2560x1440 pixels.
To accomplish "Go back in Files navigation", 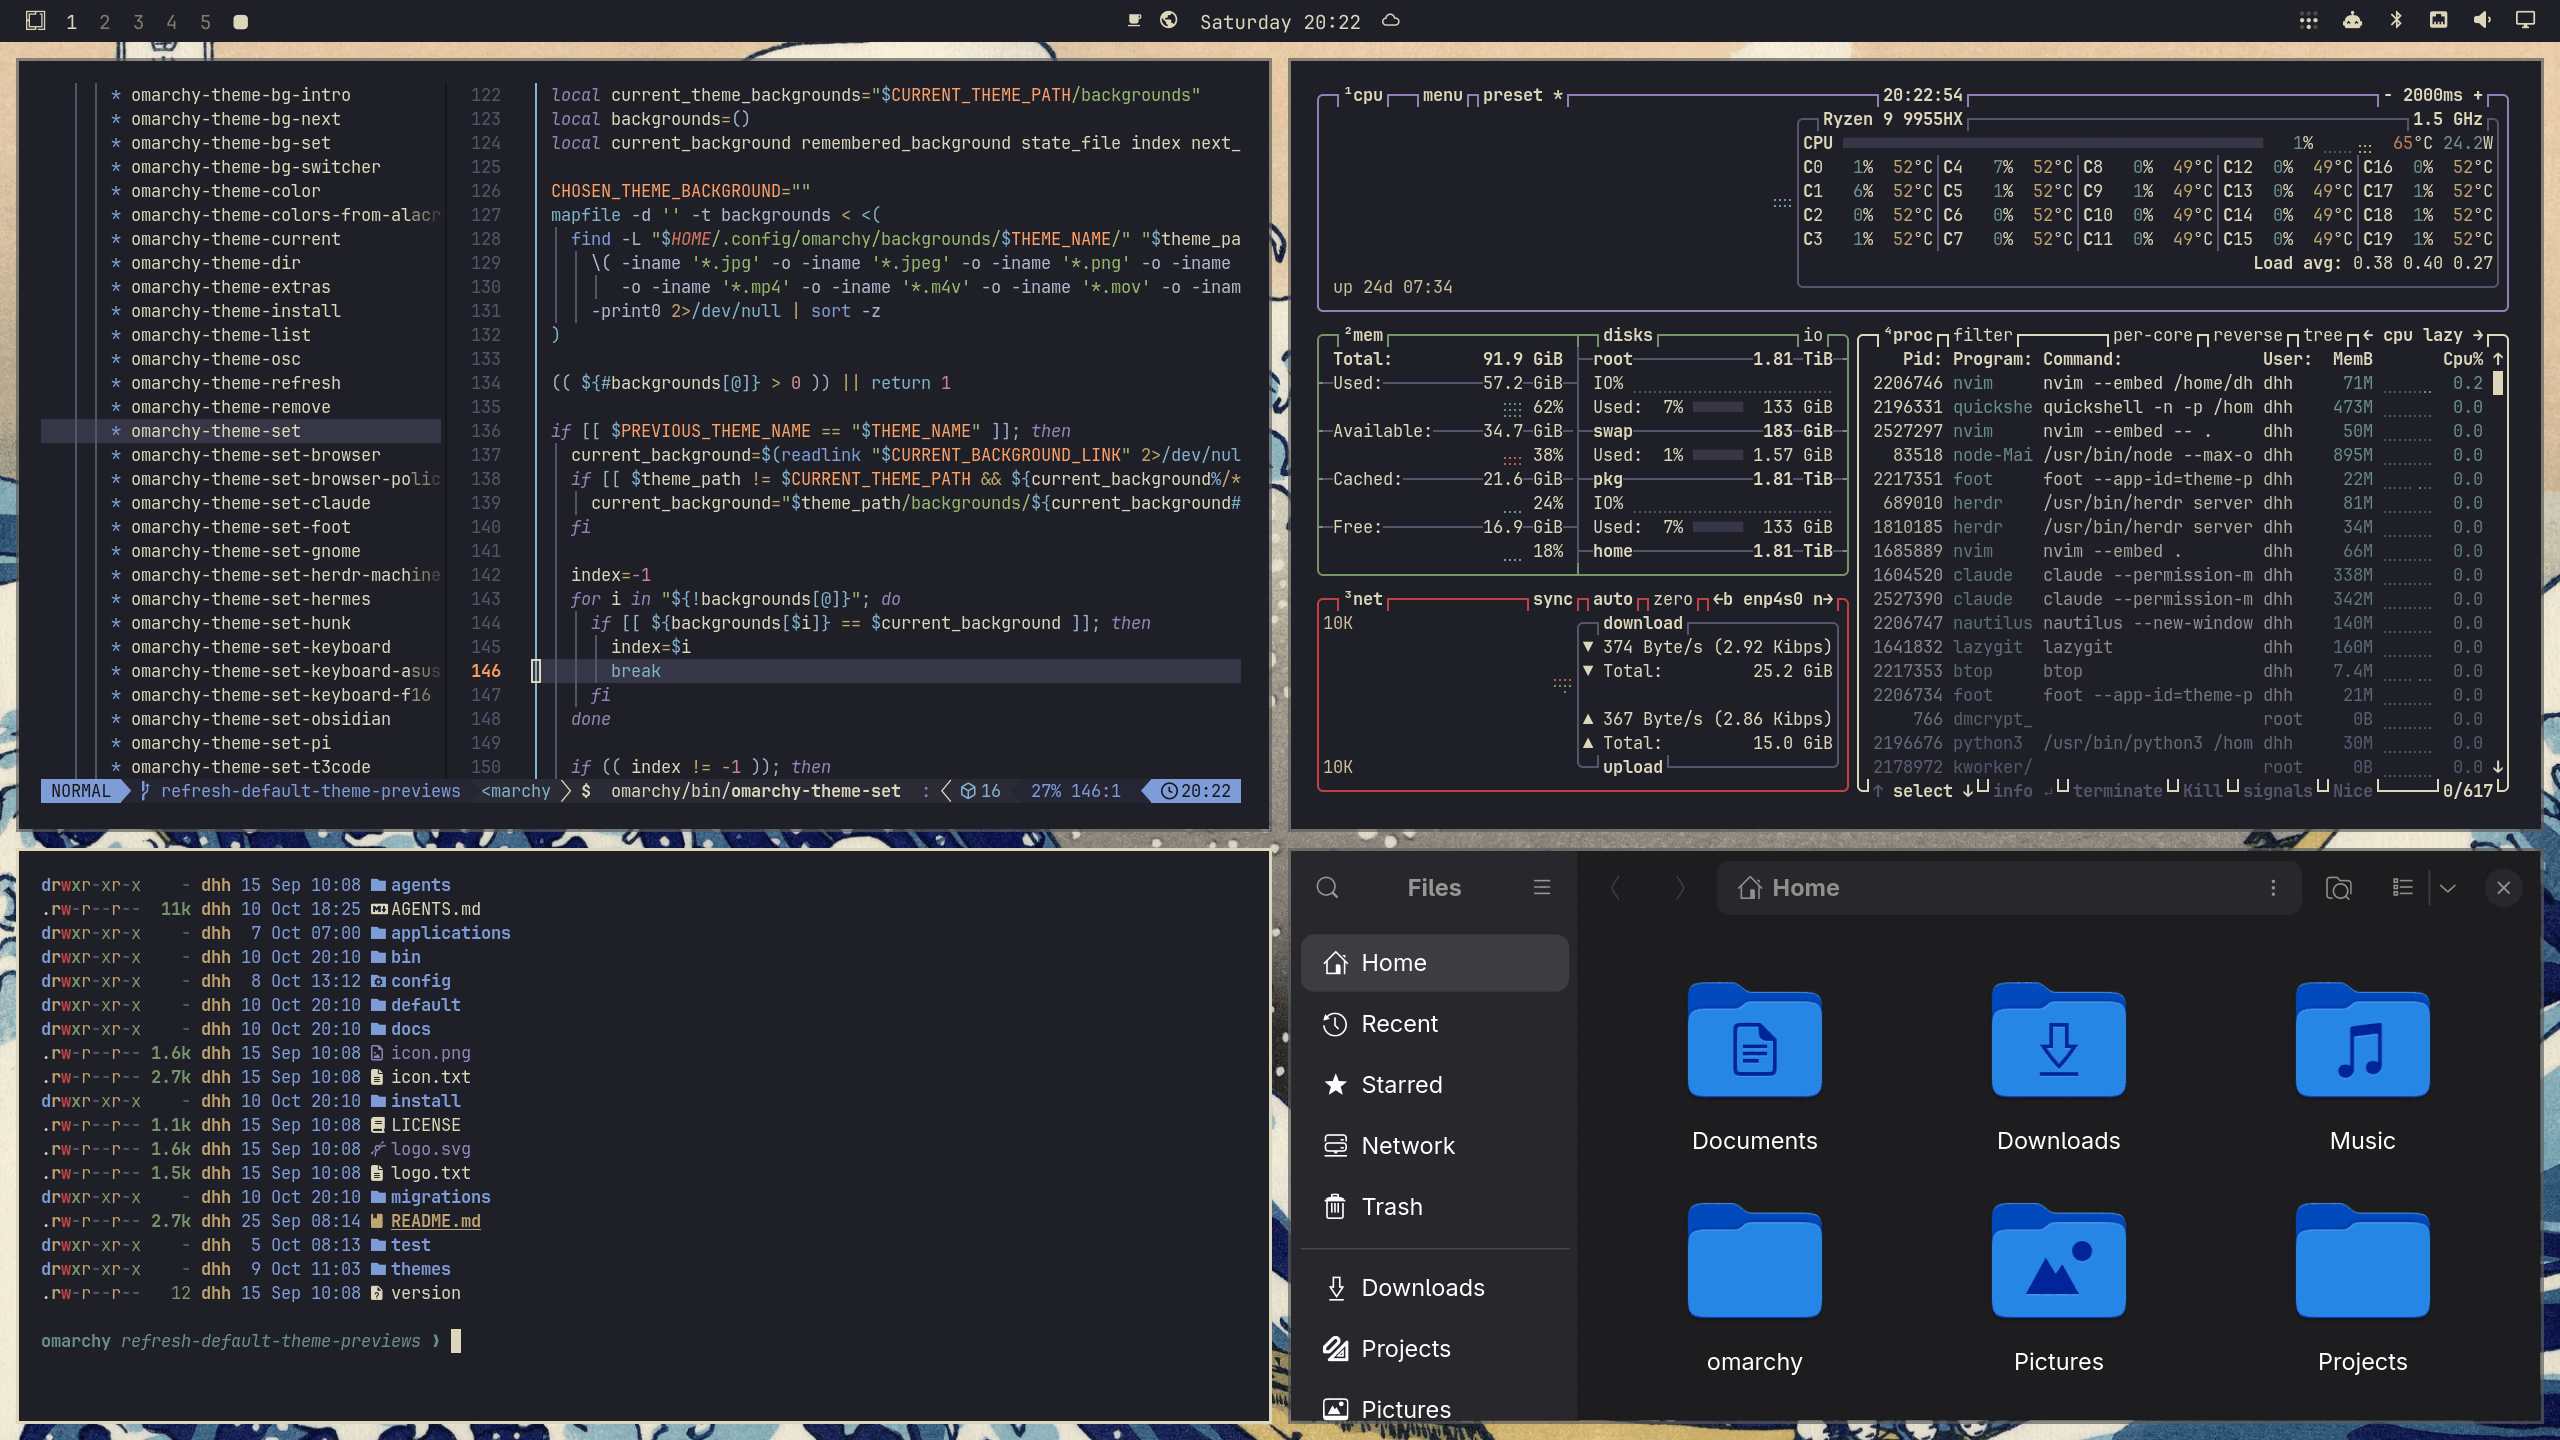I will click(x=1615, y=887).
